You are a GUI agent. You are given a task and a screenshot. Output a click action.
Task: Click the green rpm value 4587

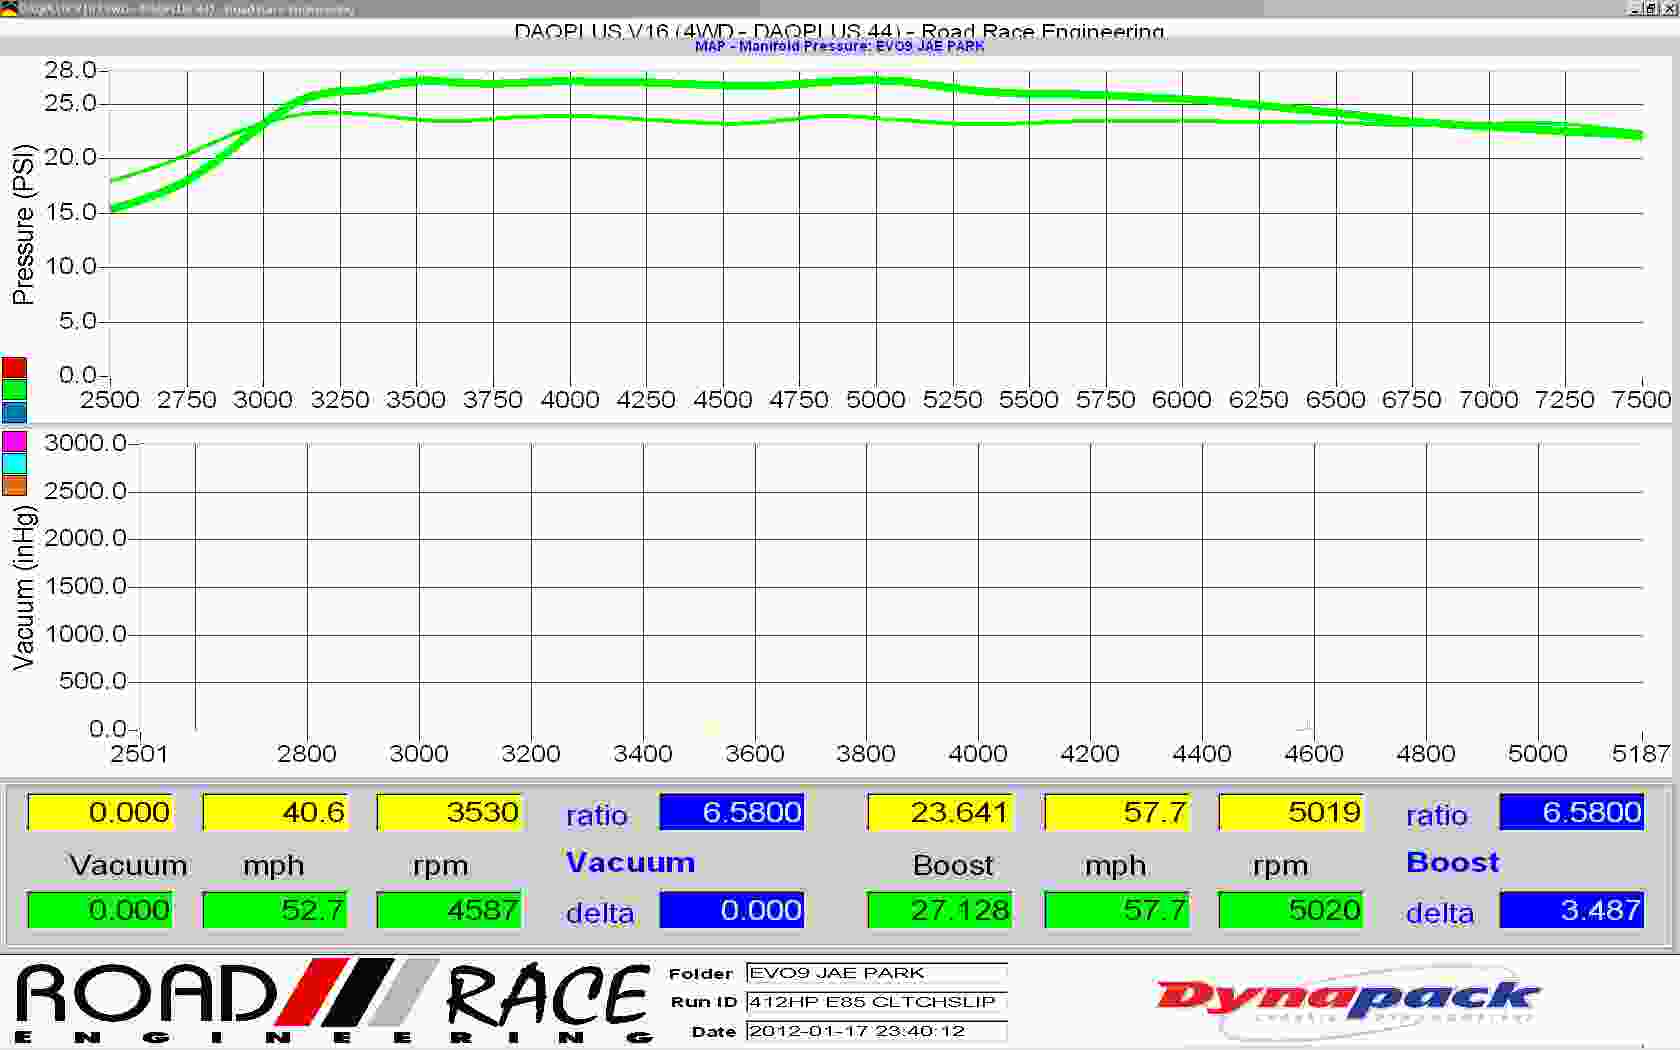449,910
